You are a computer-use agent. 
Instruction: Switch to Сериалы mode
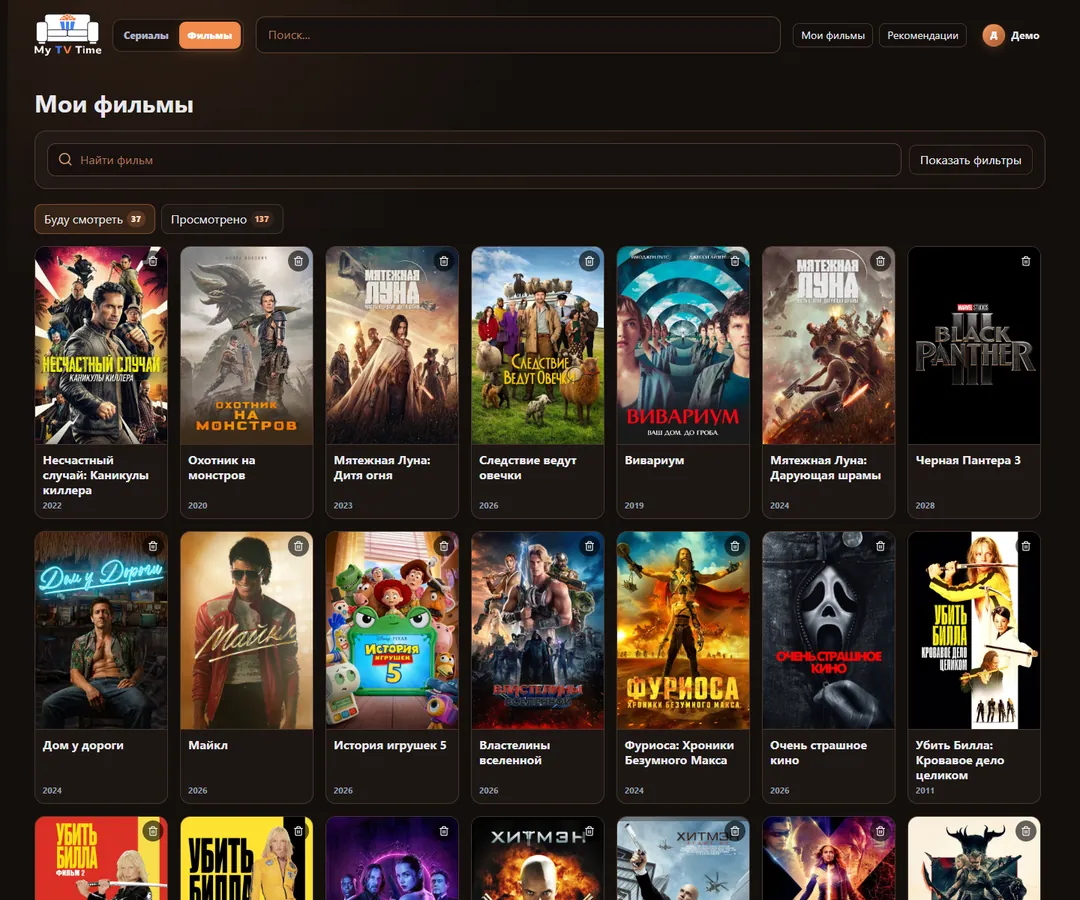click(146, 35)
